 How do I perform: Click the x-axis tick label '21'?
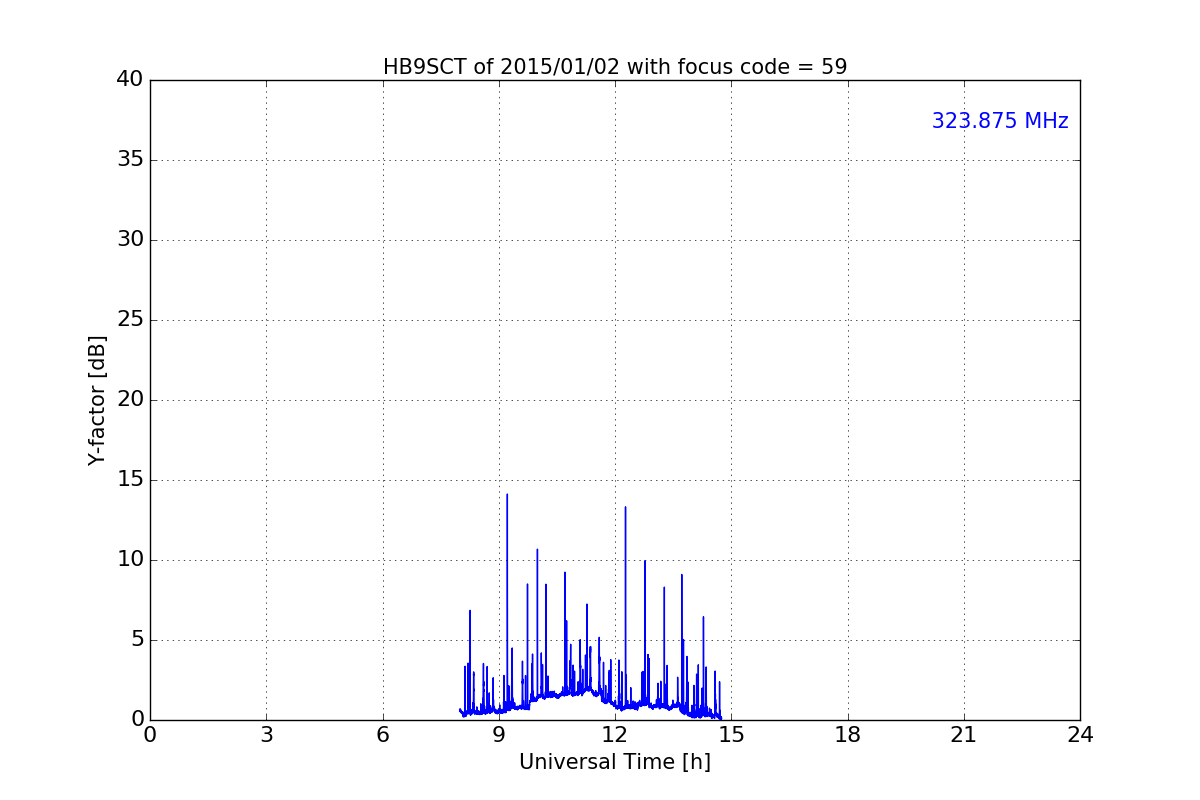(x=964, y=735)
